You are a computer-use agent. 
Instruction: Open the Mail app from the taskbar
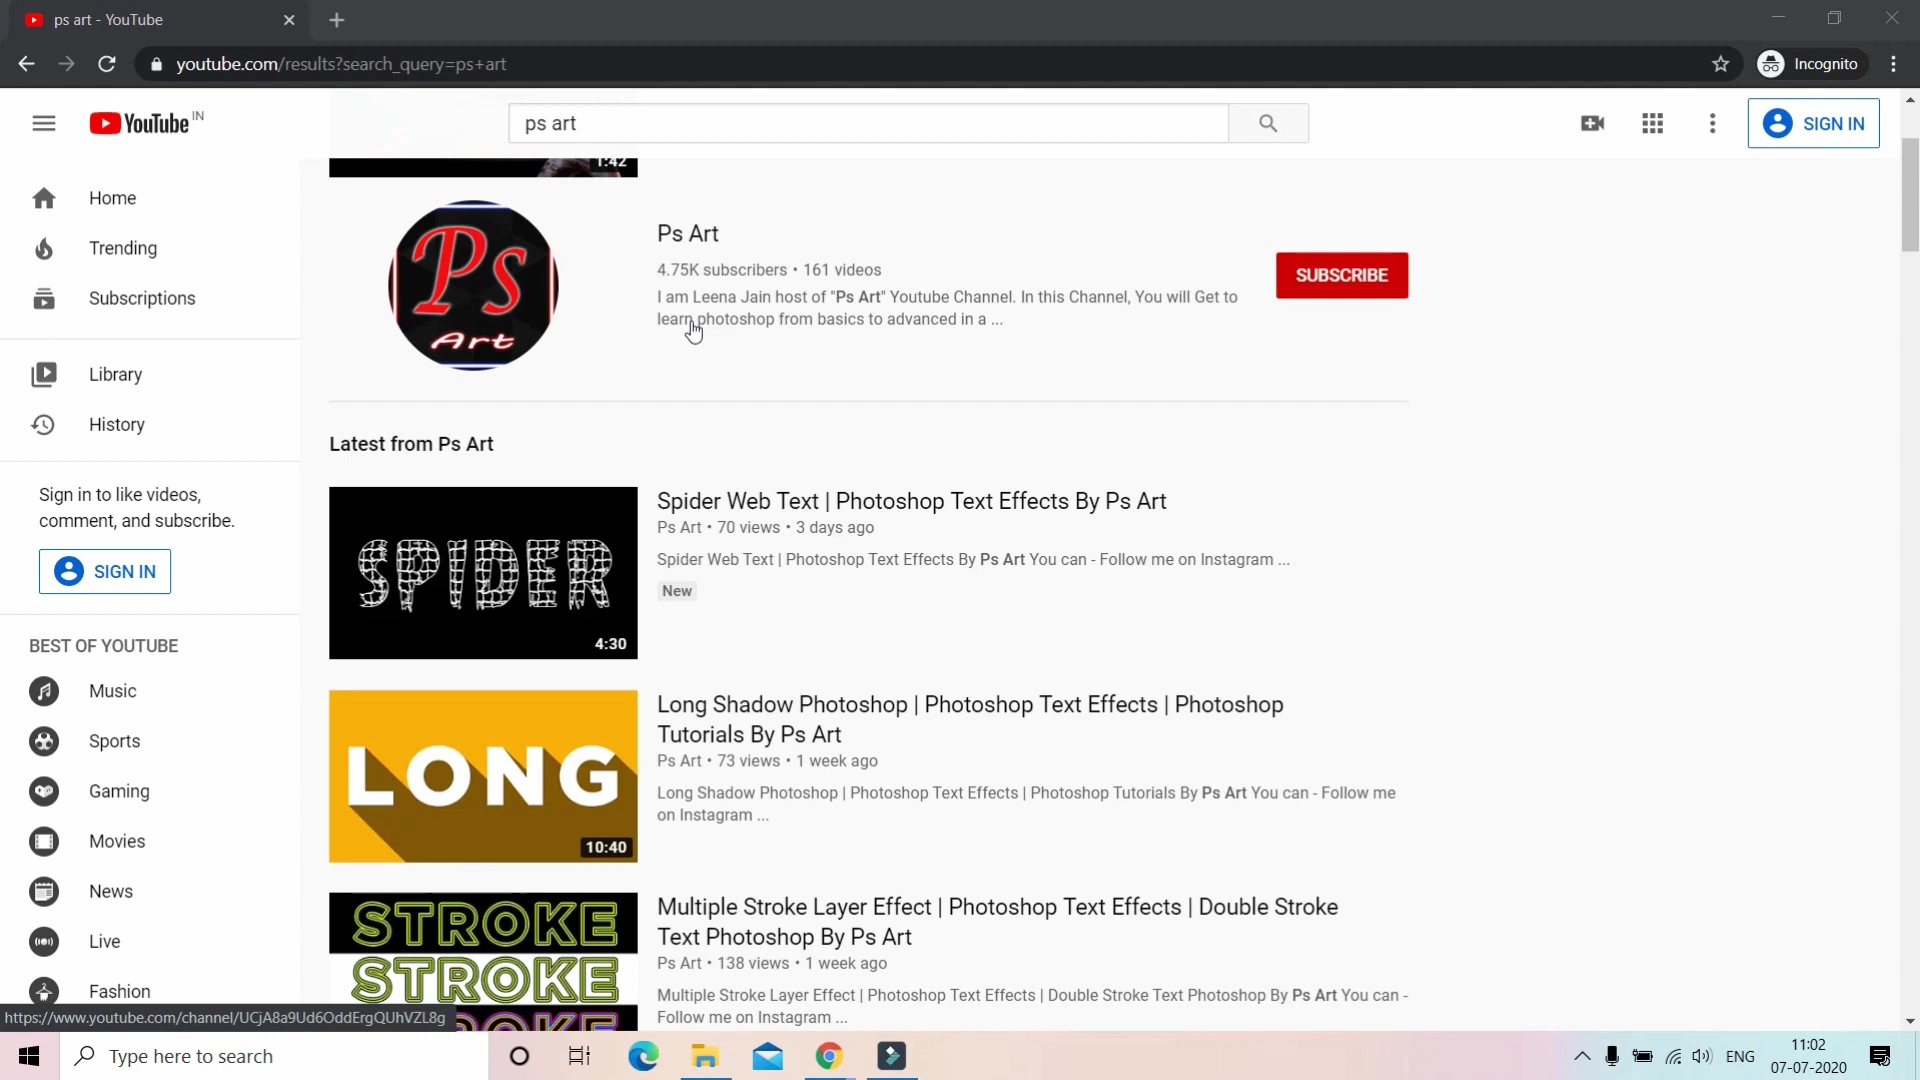[767, 1056]
